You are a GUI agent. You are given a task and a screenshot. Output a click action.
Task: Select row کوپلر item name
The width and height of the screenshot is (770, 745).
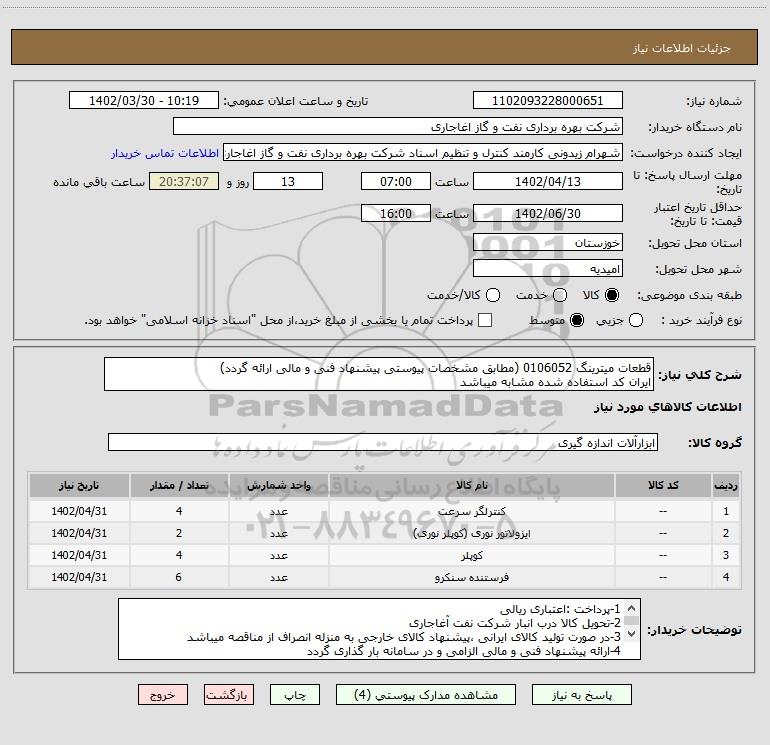point(471,555)
